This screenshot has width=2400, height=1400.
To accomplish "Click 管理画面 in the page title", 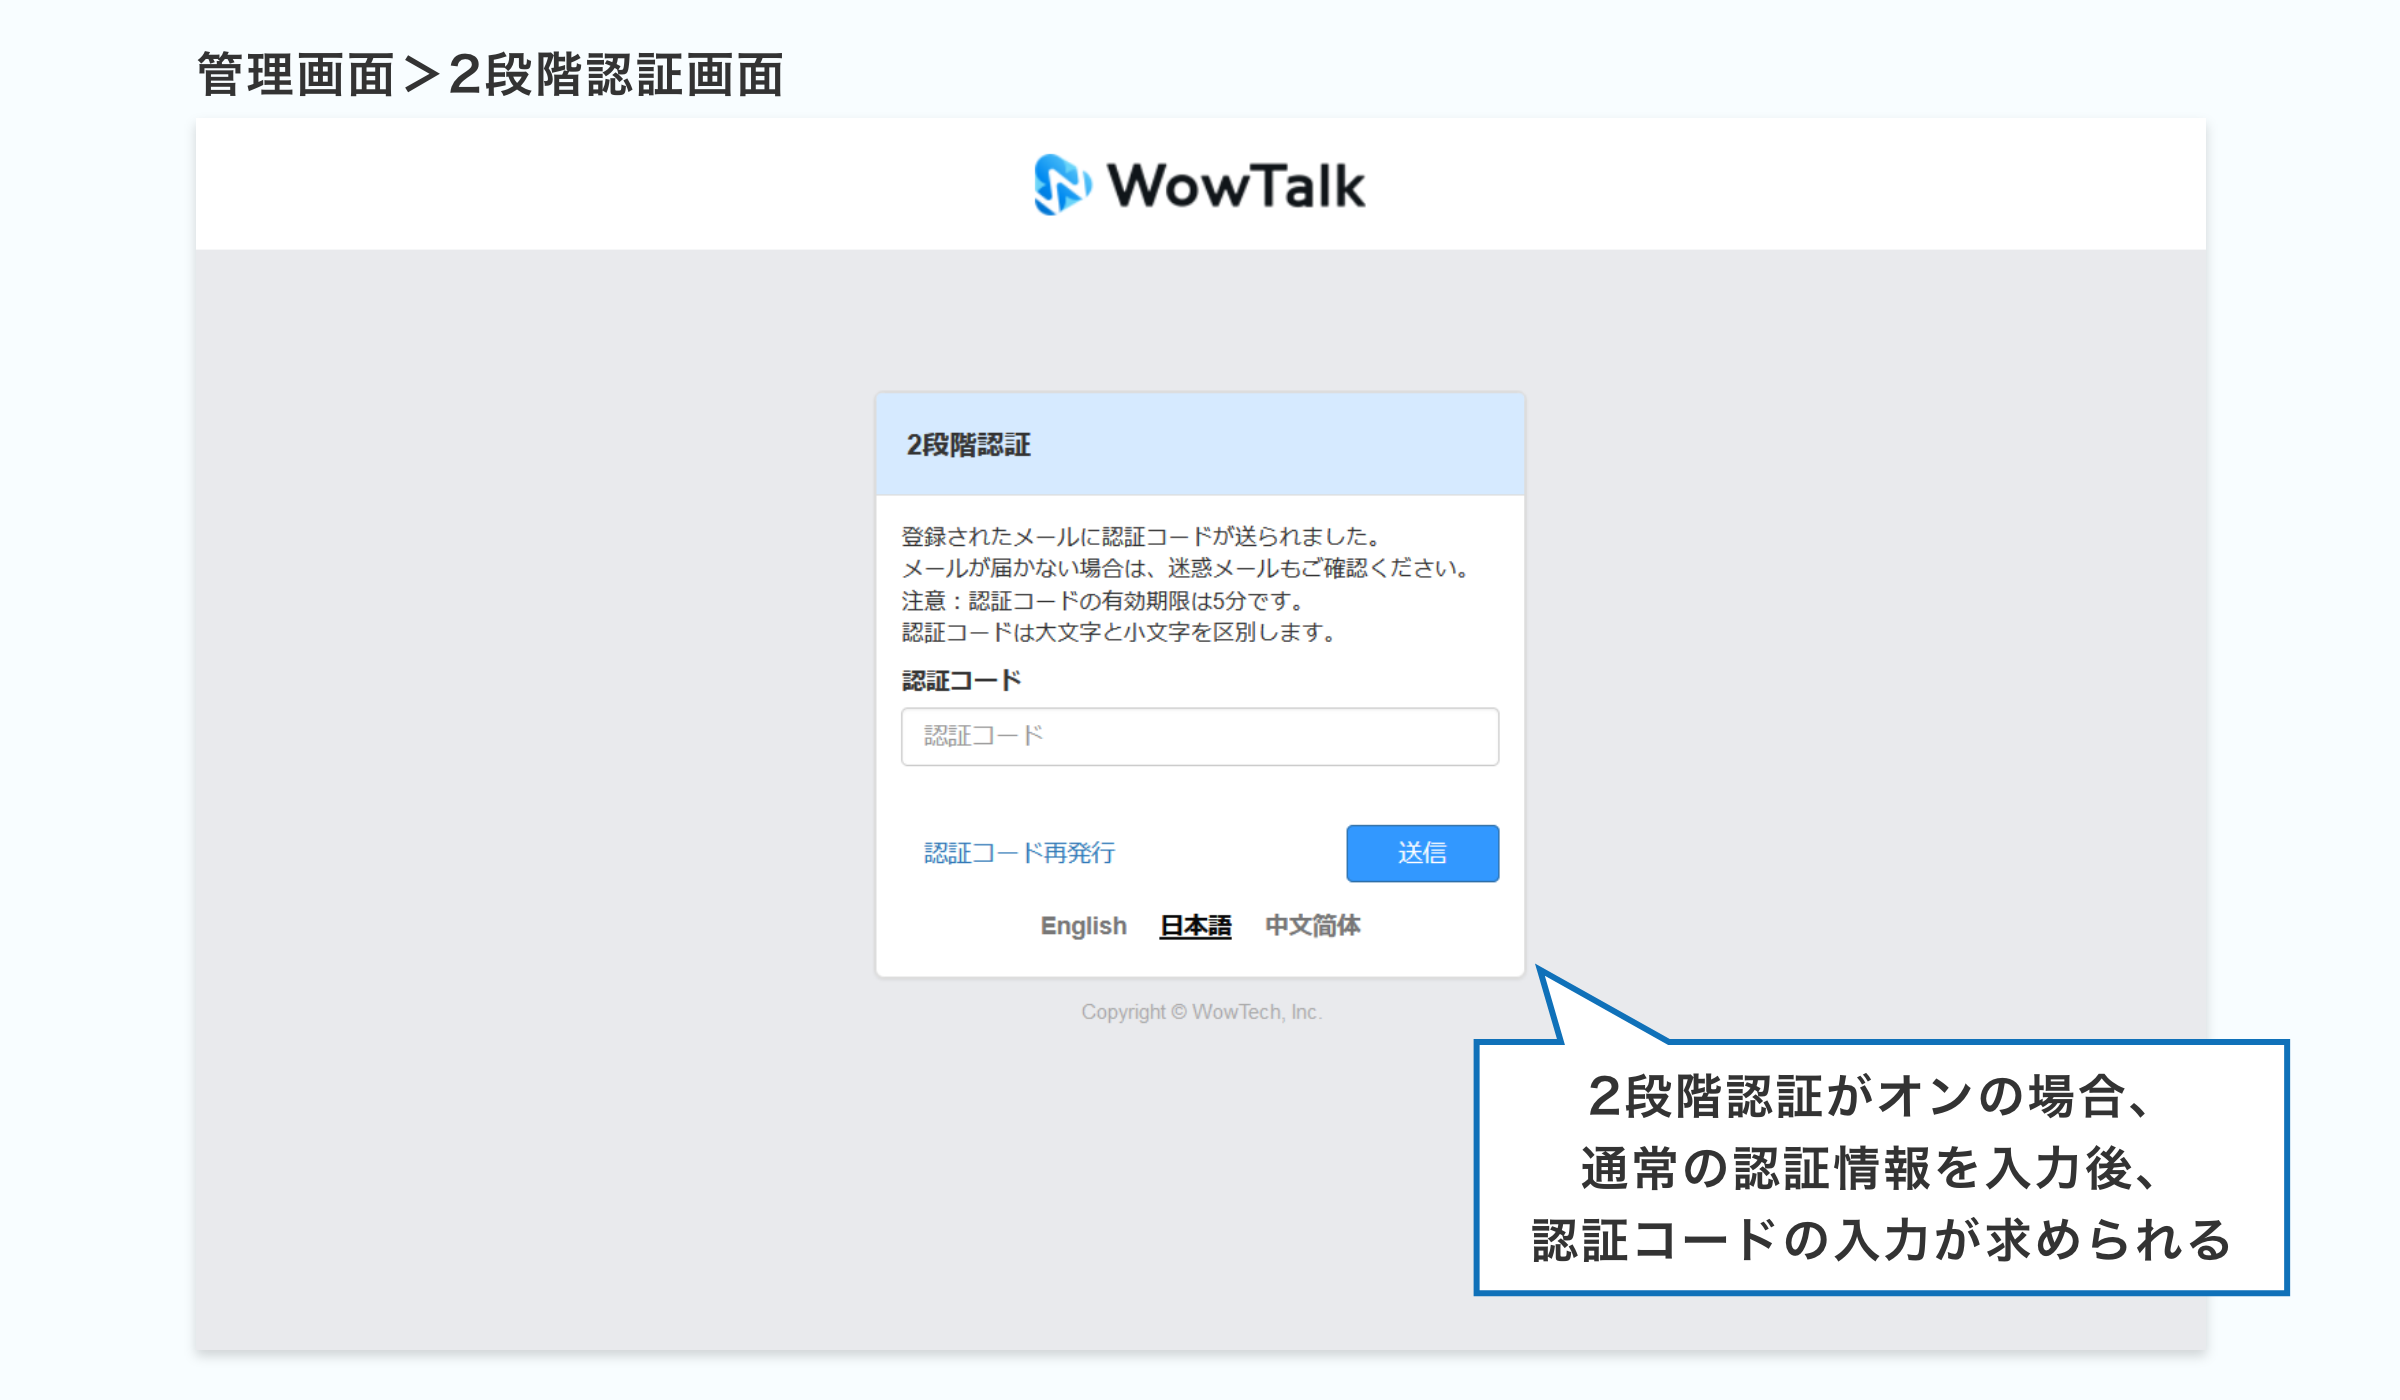I will [x=296, y=76].
